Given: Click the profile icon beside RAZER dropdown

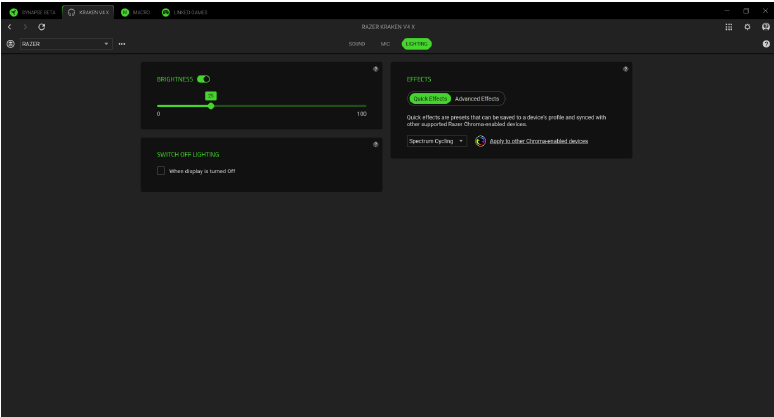Looking at the screenshot, I should pyautogui.click(x=10, y=44).
